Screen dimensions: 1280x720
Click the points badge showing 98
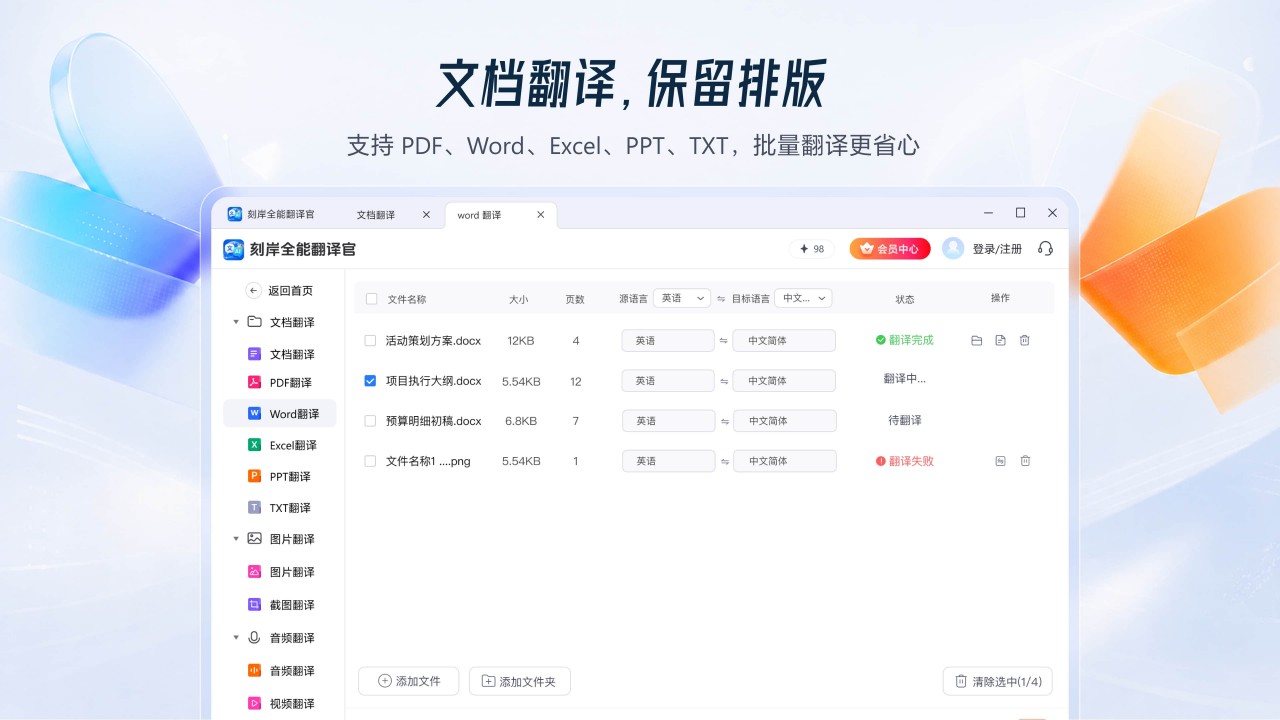(812, 249)
